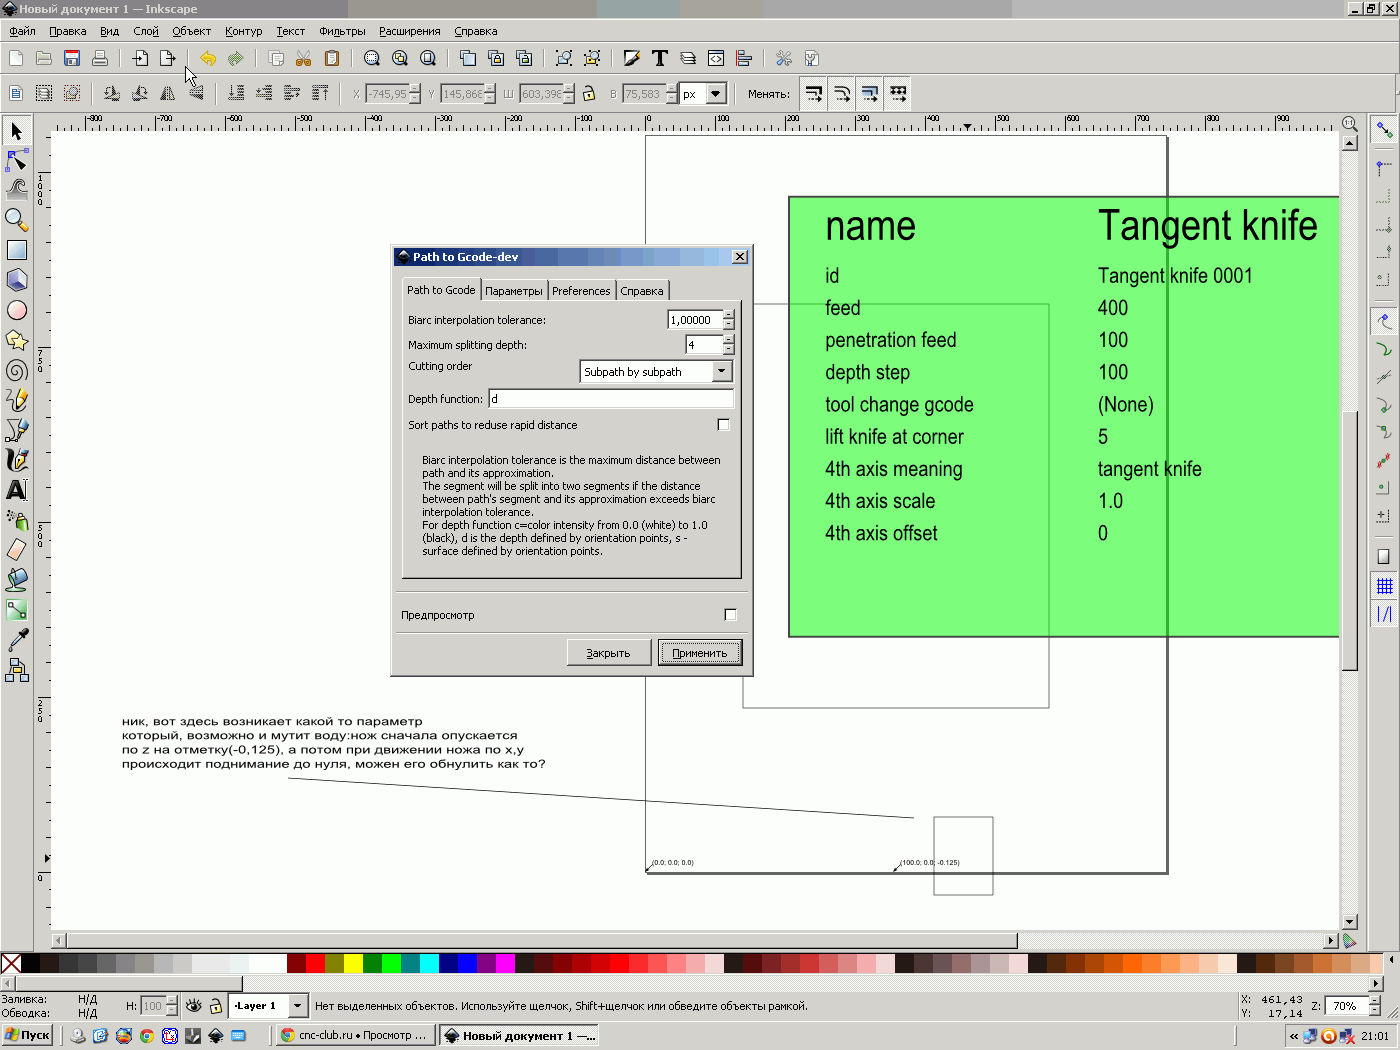Choose the Node editing tool
Image resolution: width=1400 pixels, height=1050 pixels.
tap(16, 160)
